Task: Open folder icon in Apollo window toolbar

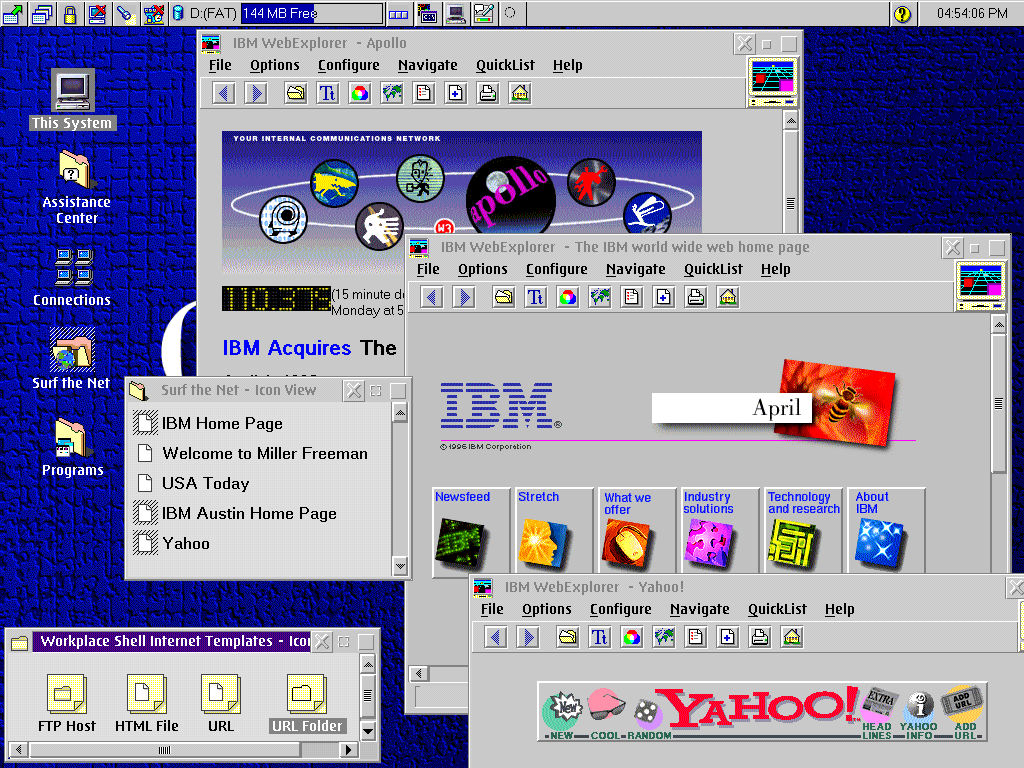Action: [296, 93]
